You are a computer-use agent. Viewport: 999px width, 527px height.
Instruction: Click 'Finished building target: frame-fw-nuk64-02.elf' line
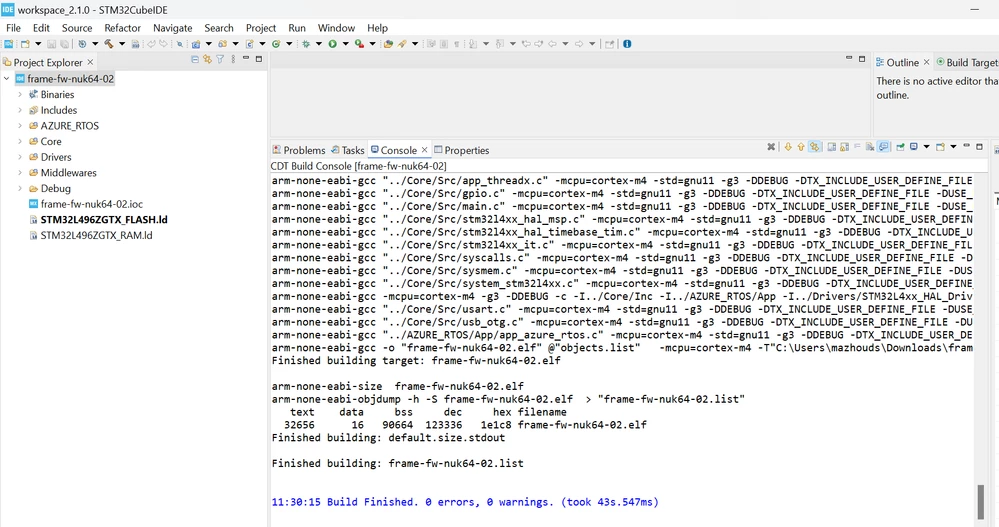(x=416, y=361)
